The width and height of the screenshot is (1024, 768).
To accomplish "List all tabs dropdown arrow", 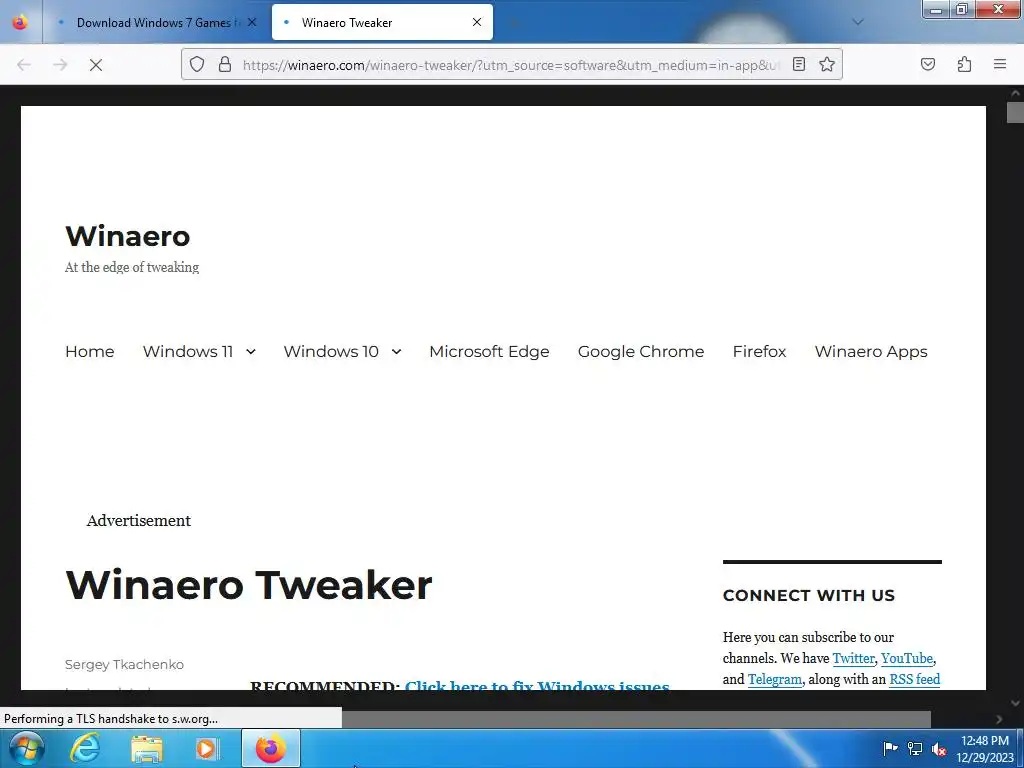I will (858, 22).
